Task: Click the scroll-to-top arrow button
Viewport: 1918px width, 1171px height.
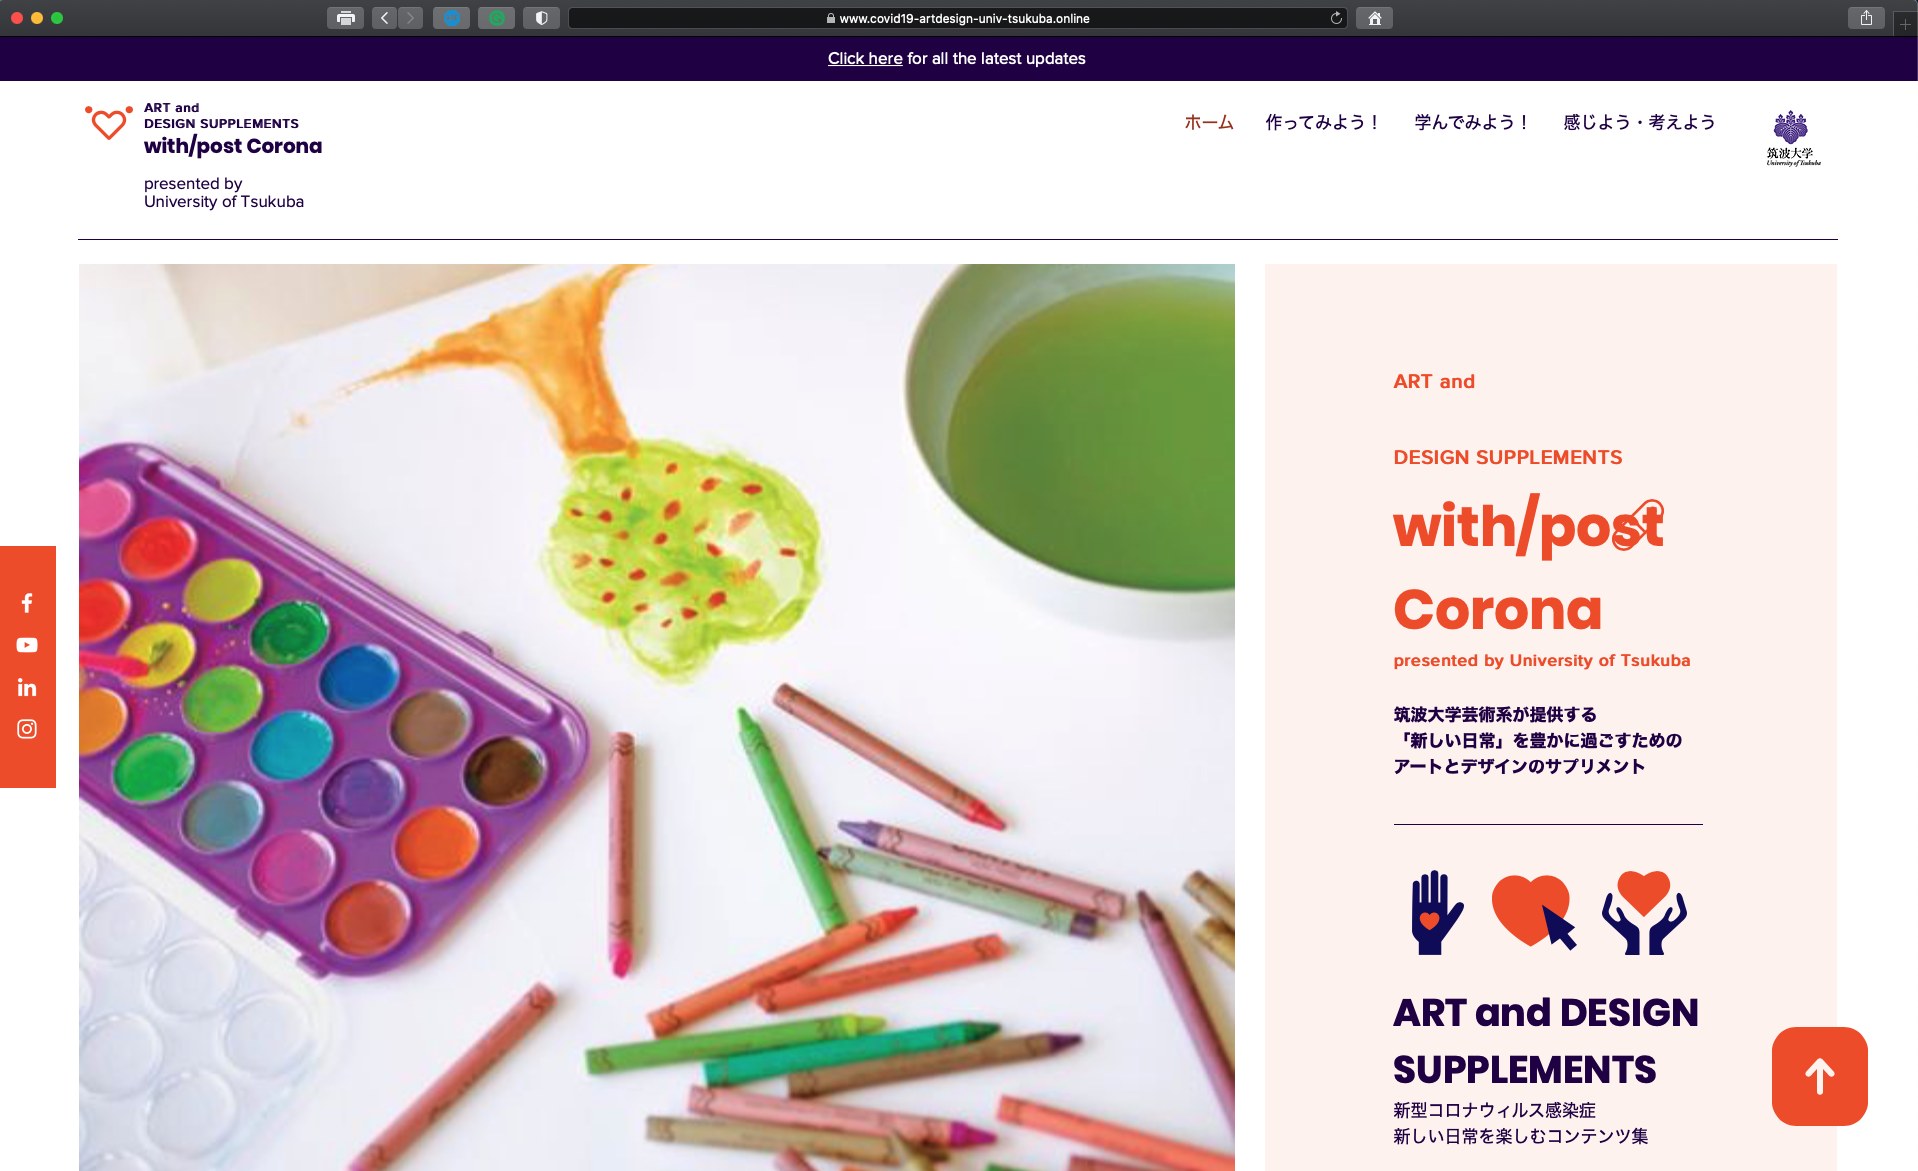Action: (x=1819, y=1076)
